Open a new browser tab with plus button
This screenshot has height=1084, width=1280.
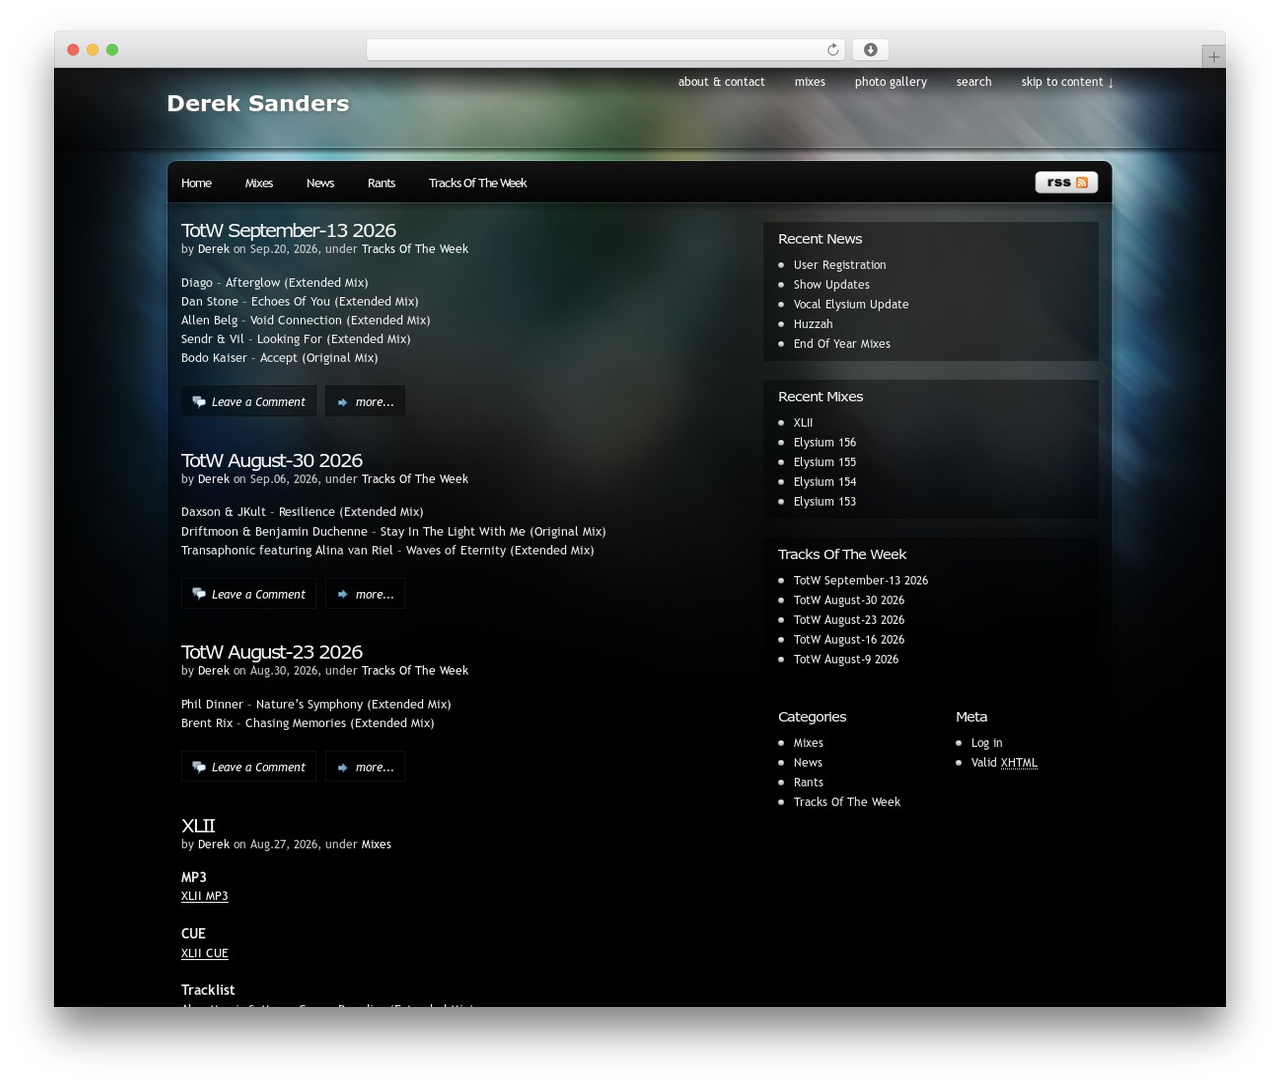1213,57
